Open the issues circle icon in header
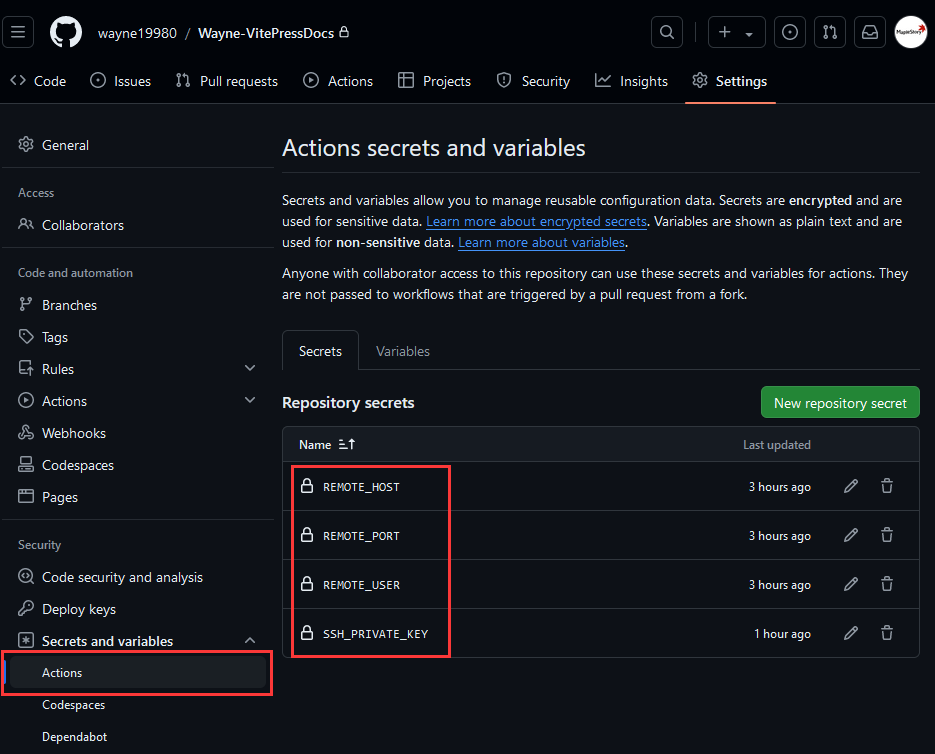The image size is (935, 754). [790, 32]
